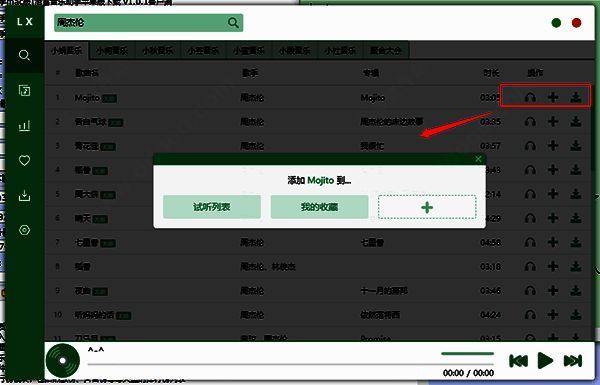Switch to the 小芸音乐 source tab
The width and height of the screenshot is (600, 385).
pyautogui.click(x=203, y=51)
